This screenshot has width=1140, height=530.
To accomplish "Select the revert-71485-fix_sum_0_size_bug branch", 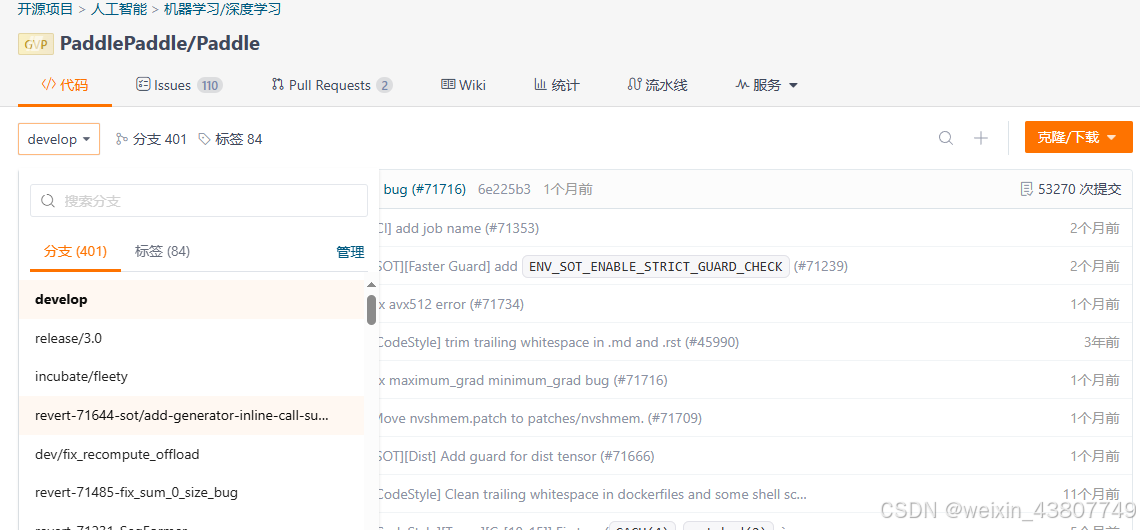I will click(192, 493).
